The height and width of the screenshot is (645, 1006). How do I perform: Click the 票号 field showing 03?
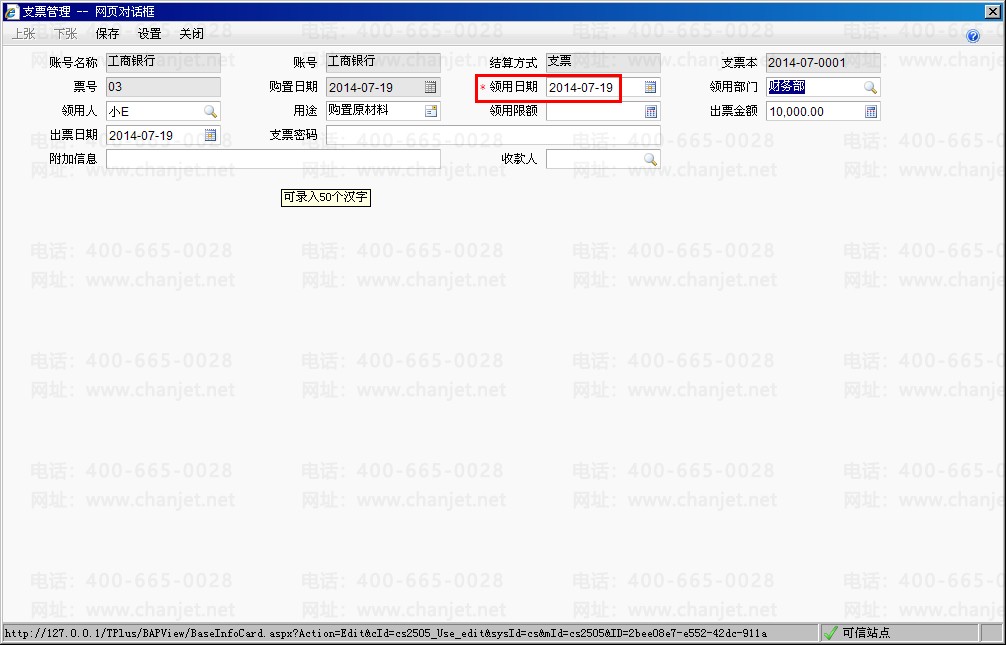click(163, 87)
